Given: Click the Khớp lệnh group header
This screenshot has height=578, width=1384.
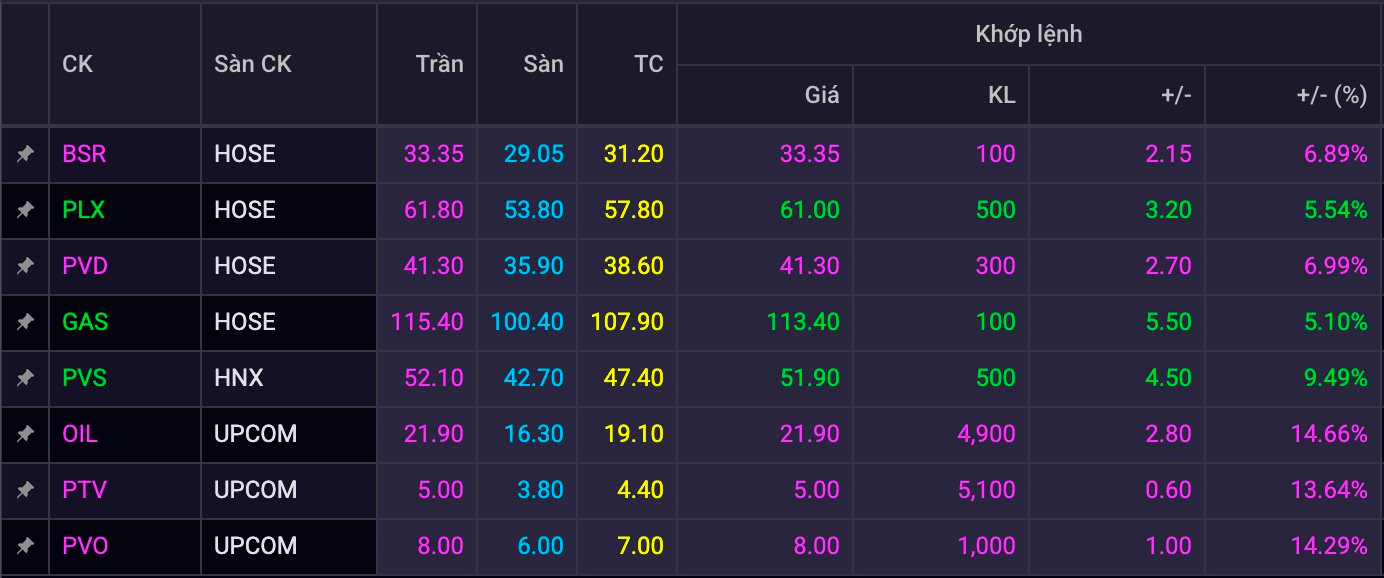Looking at the screenshot, I should tap(1029, 34).
